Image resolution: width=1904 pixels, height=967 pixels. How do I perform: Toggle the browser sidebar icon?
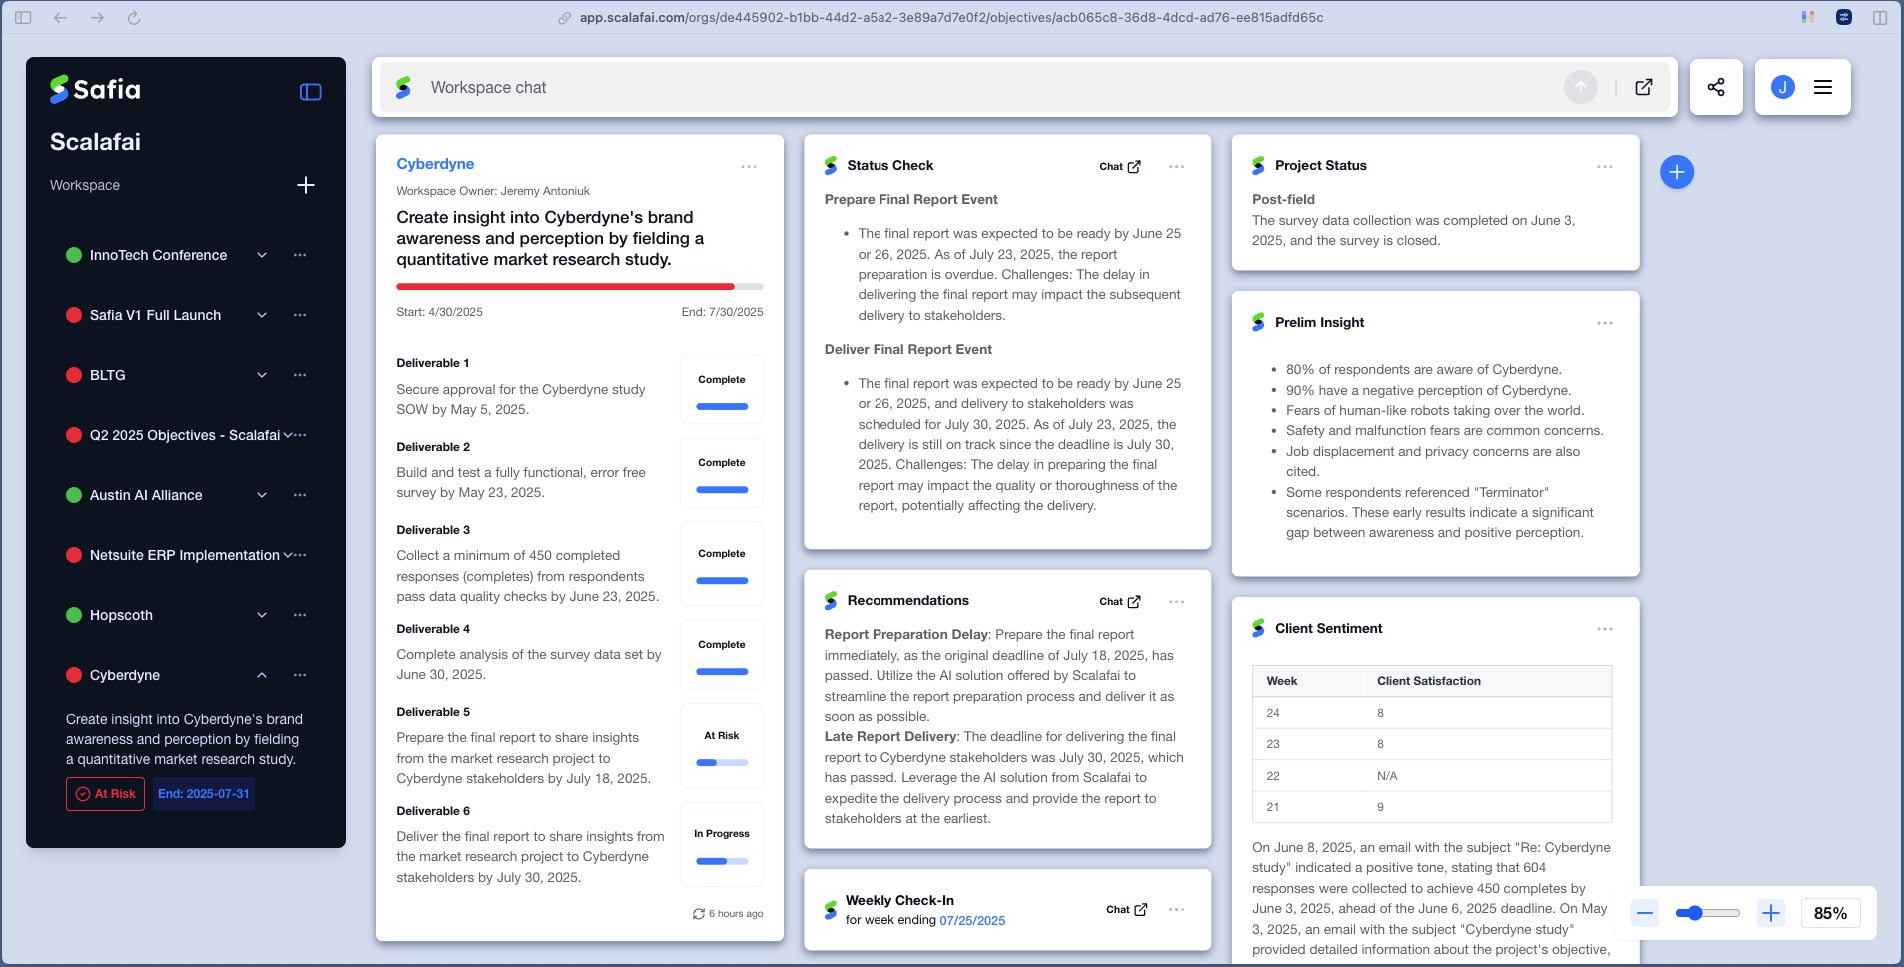click(x=23, y=18)
